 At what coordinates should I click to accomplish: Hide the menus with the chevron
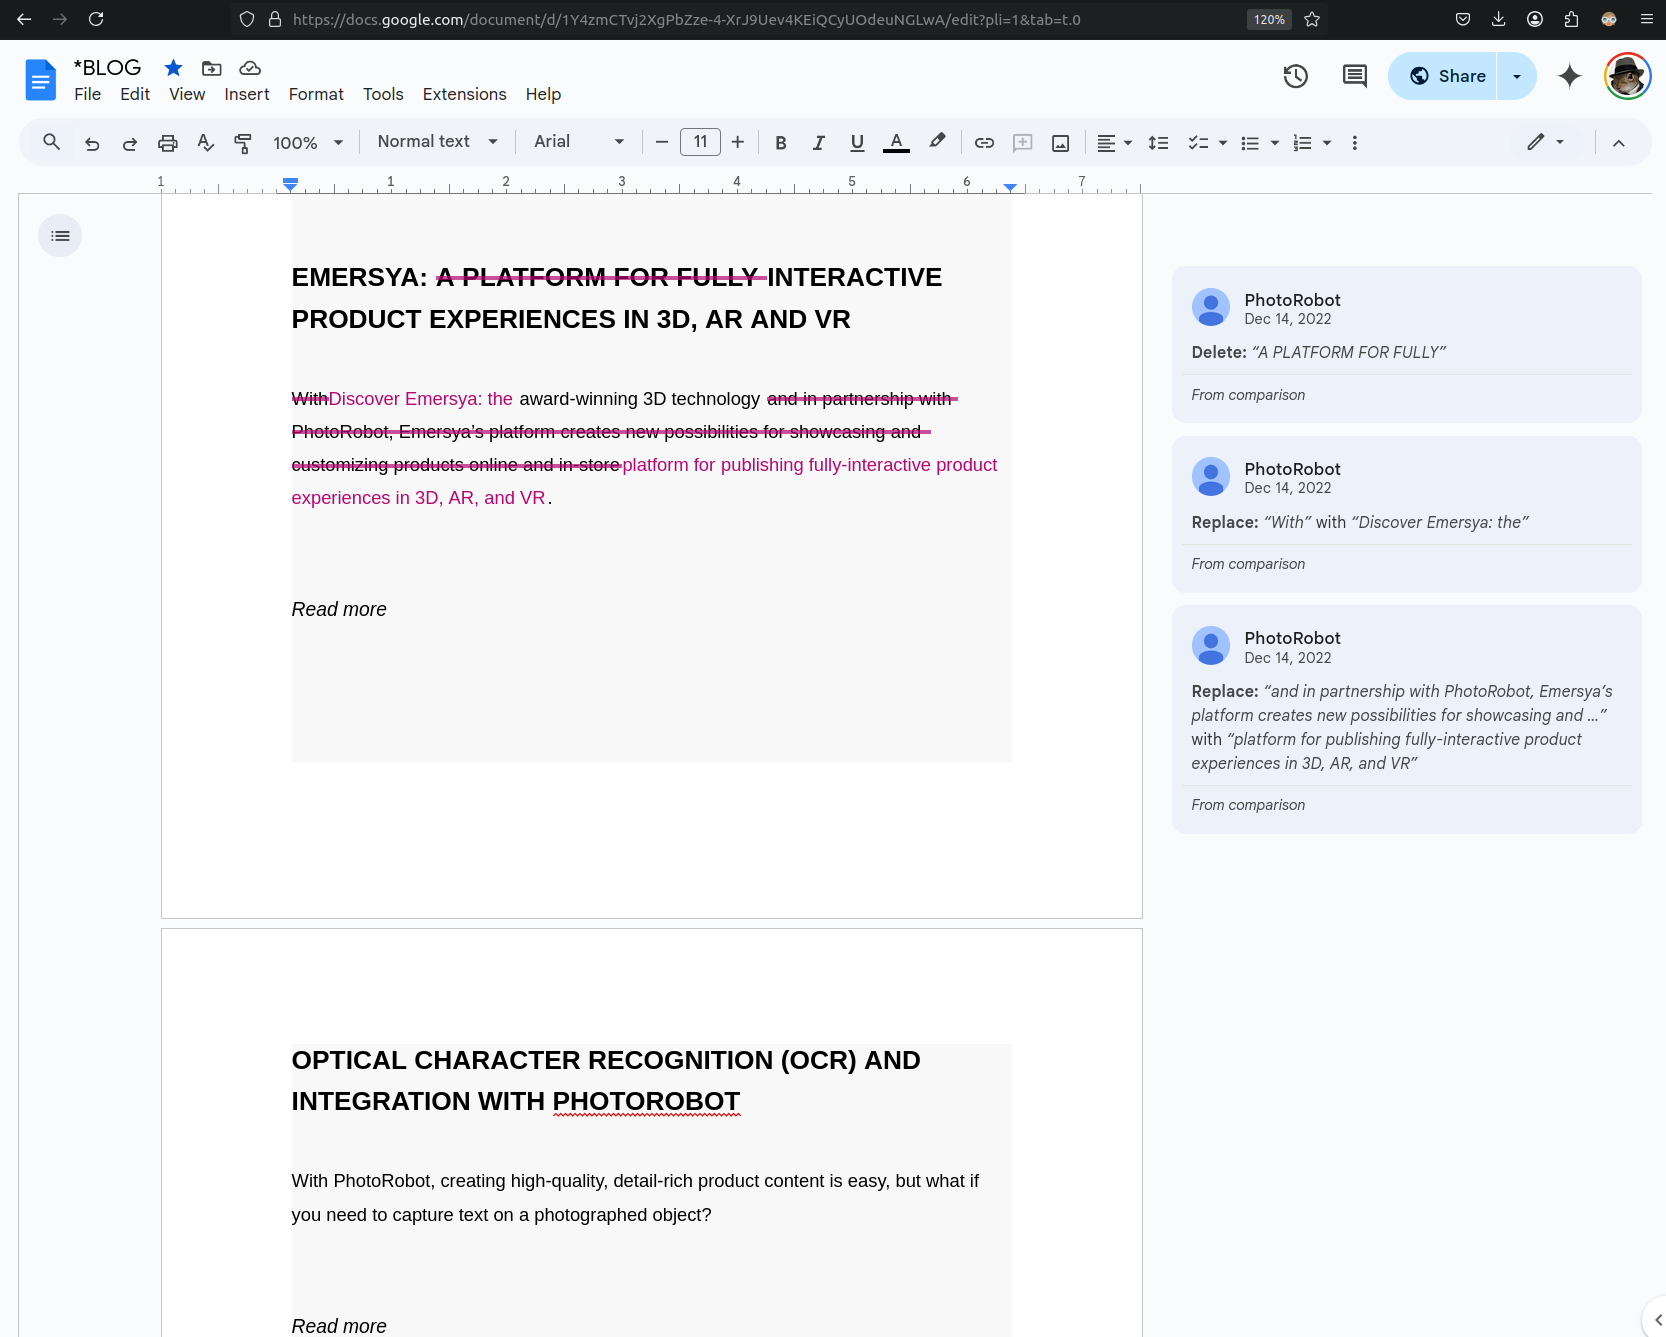tap(1619, 143)
